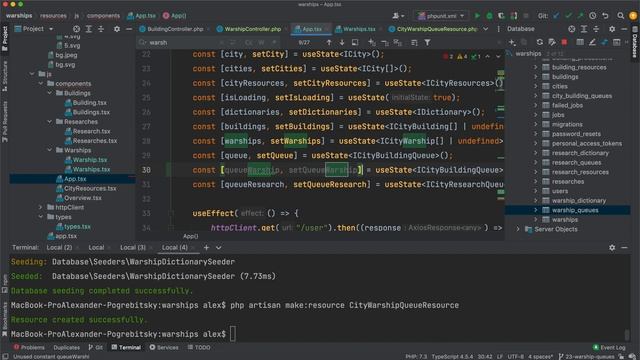Update project from Git with the blue arrow icon
The image size is (640, 360).
point(556,16)
